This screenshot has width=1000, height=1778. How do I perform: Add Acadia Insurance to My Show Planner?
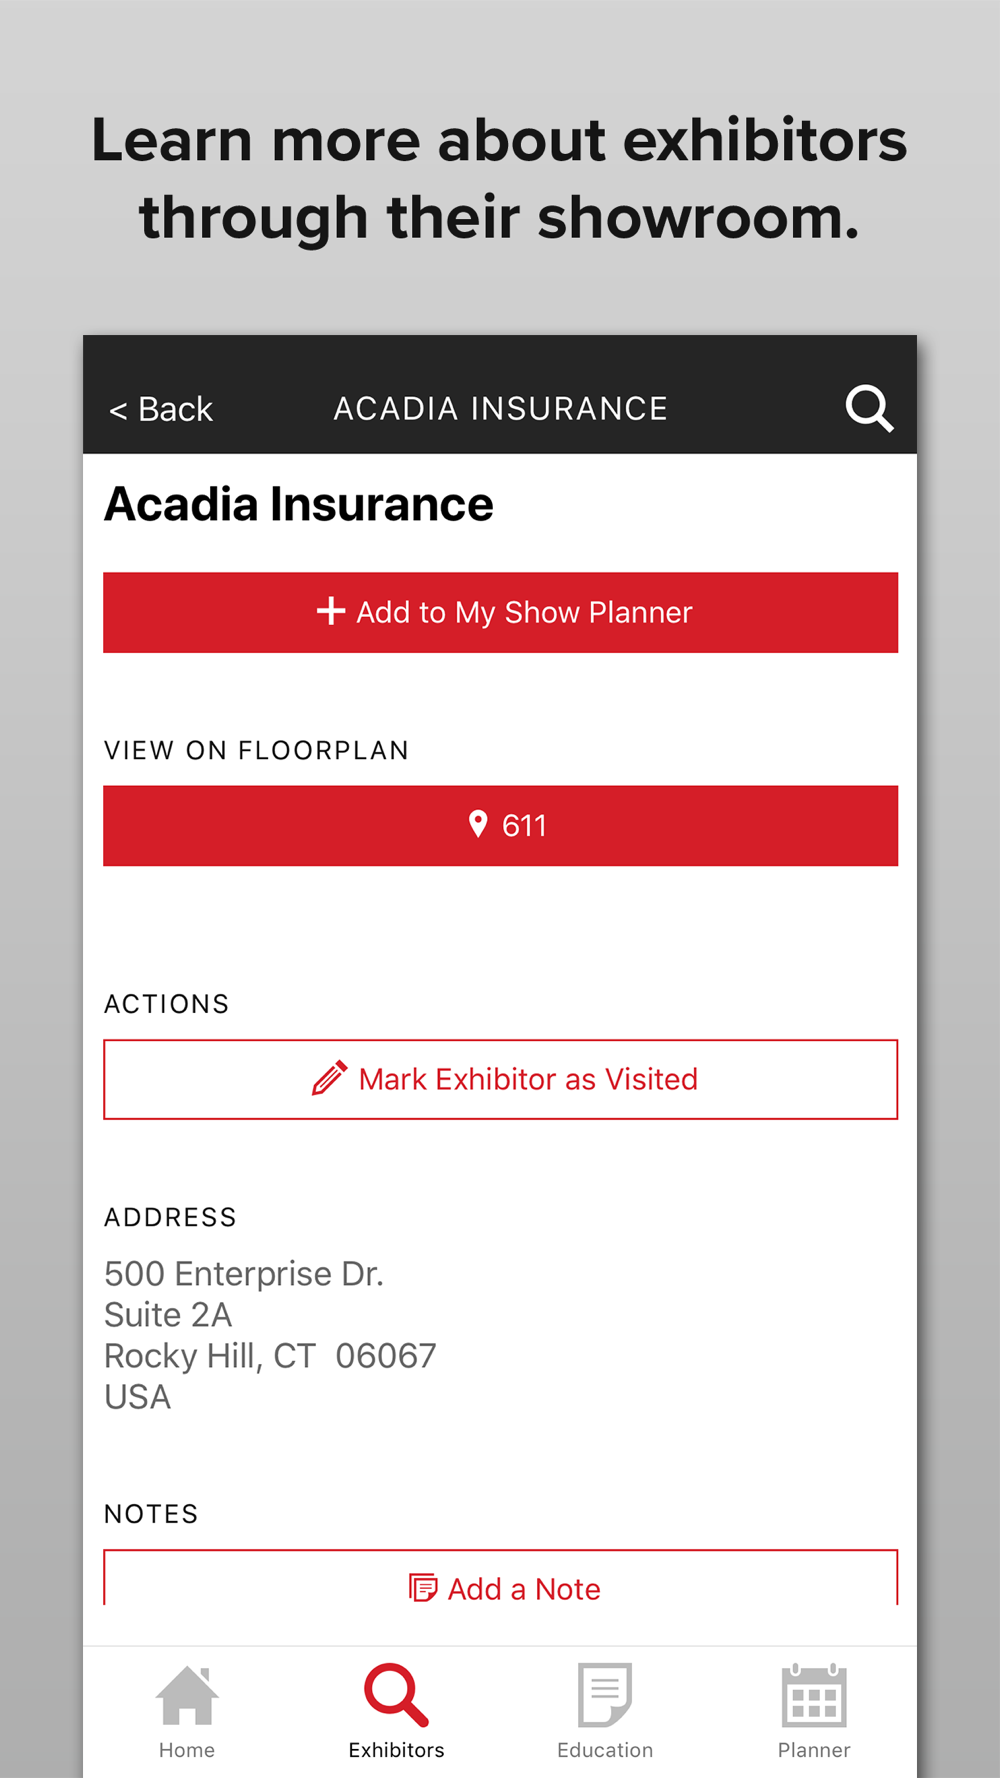click(x=500, y=612)
